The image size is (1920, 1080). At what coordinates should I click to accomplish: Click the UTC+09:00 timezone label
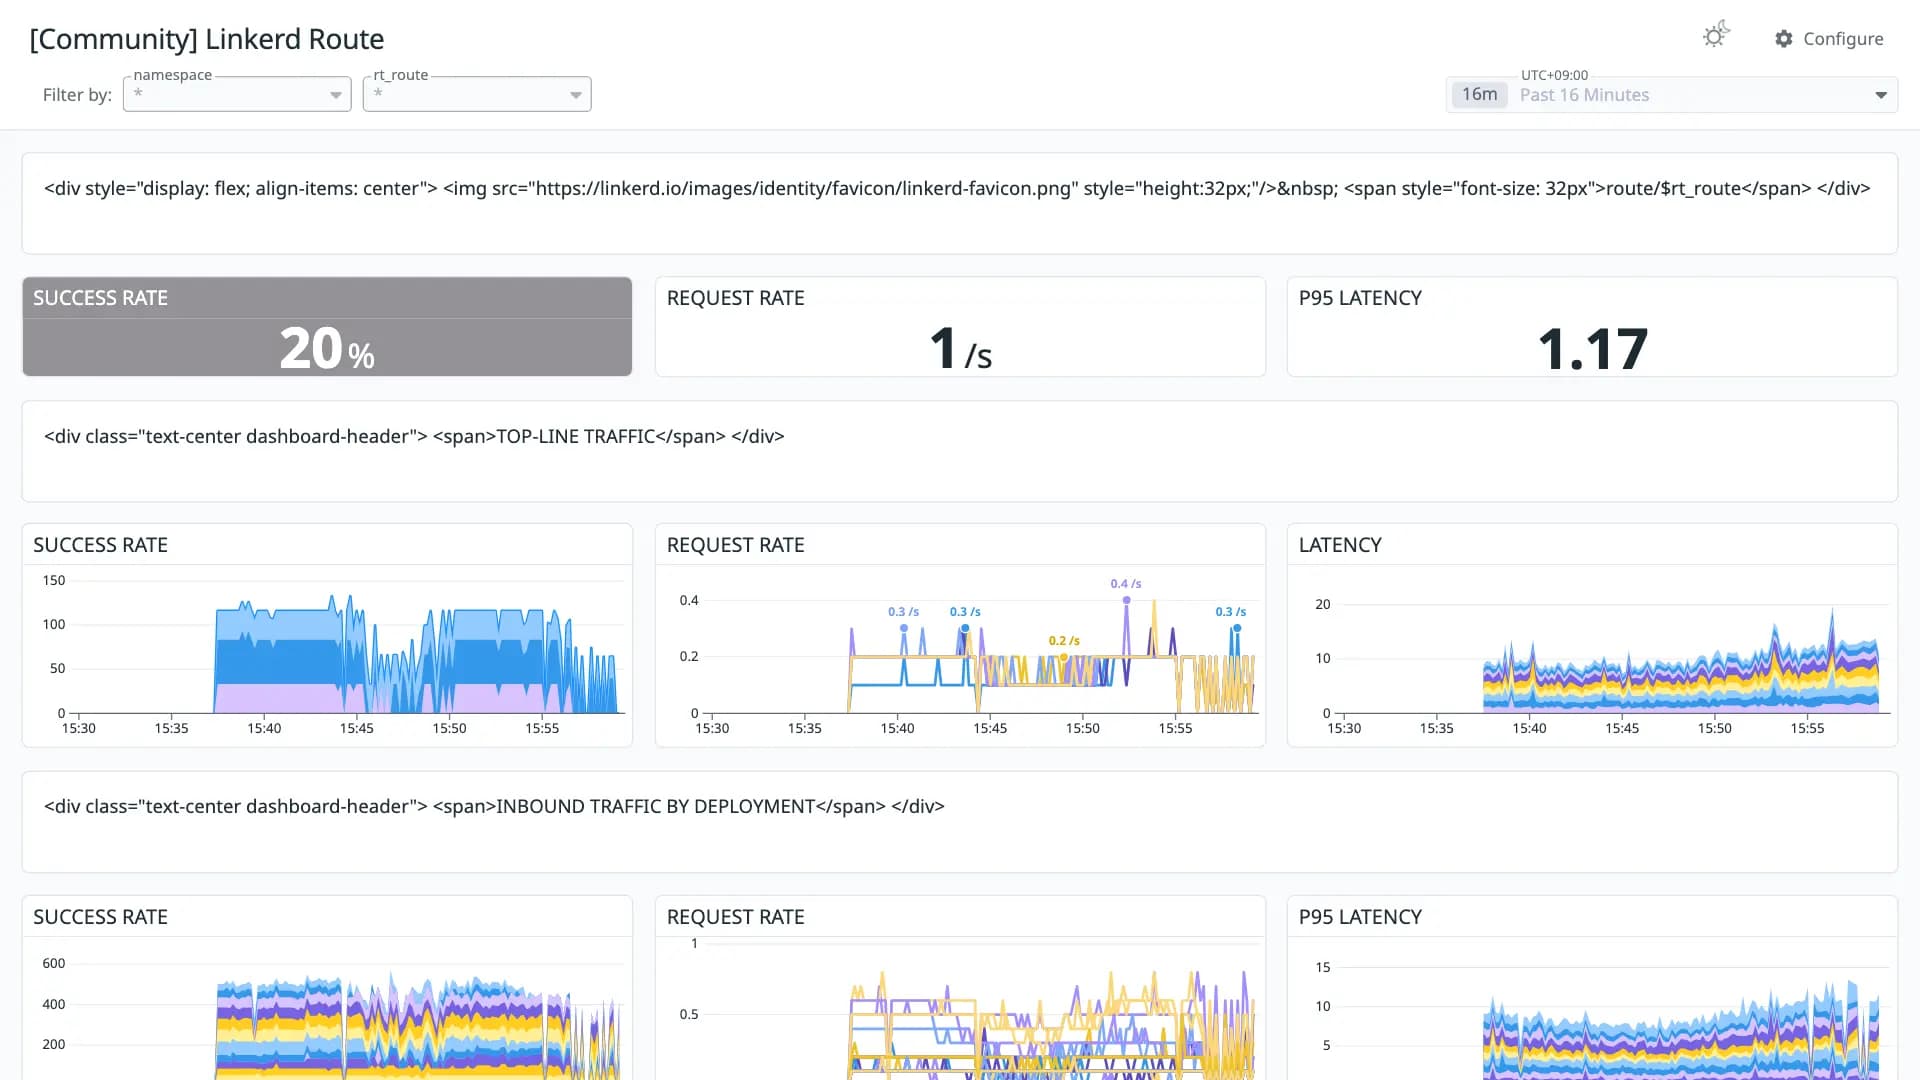(x=1554, y=75)
